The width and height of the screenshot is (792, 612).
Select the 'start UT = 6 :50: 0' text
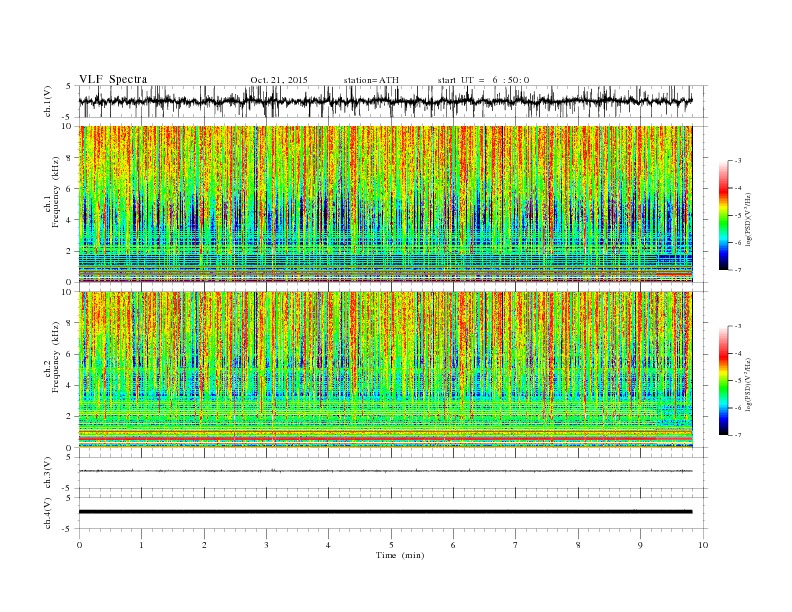[483, 80]
